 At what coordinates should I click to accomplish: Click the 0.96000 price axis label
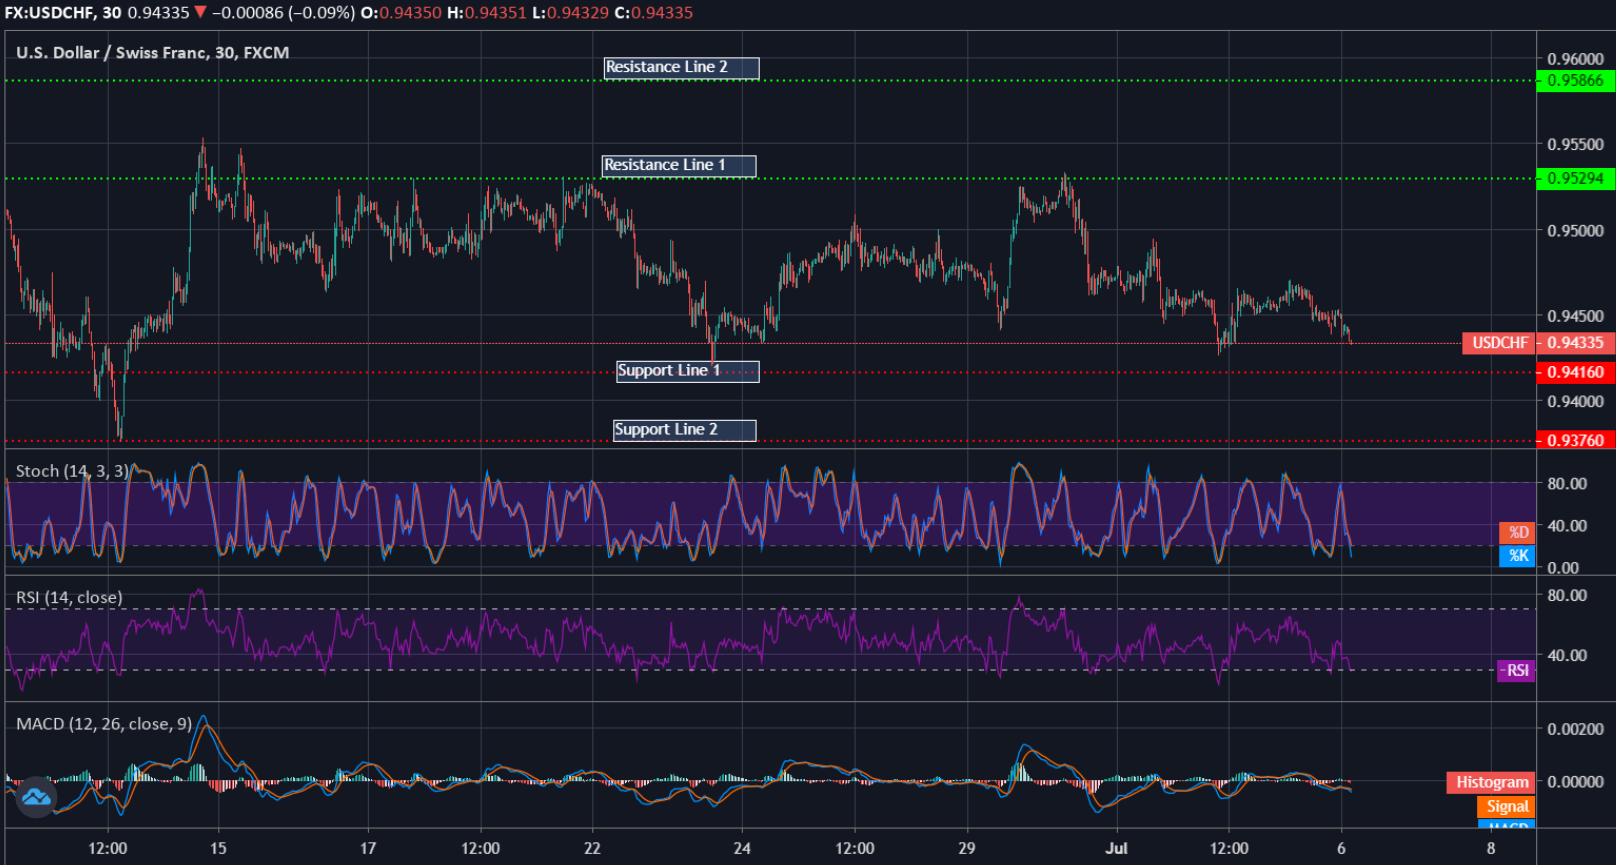tap(1575, 59)
